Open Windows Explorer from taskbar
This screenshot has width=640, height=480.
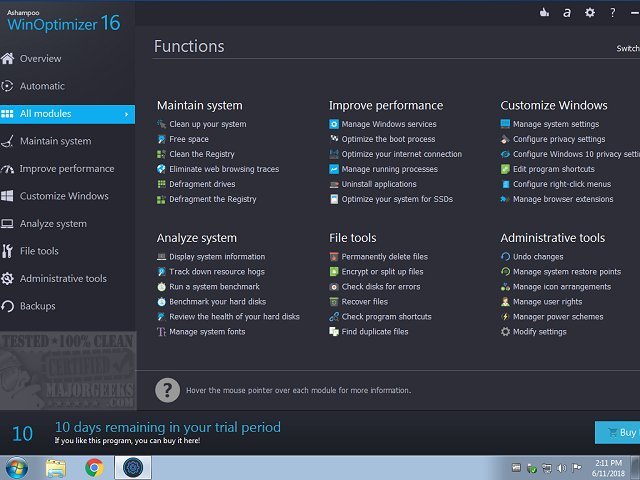point(56,468)
